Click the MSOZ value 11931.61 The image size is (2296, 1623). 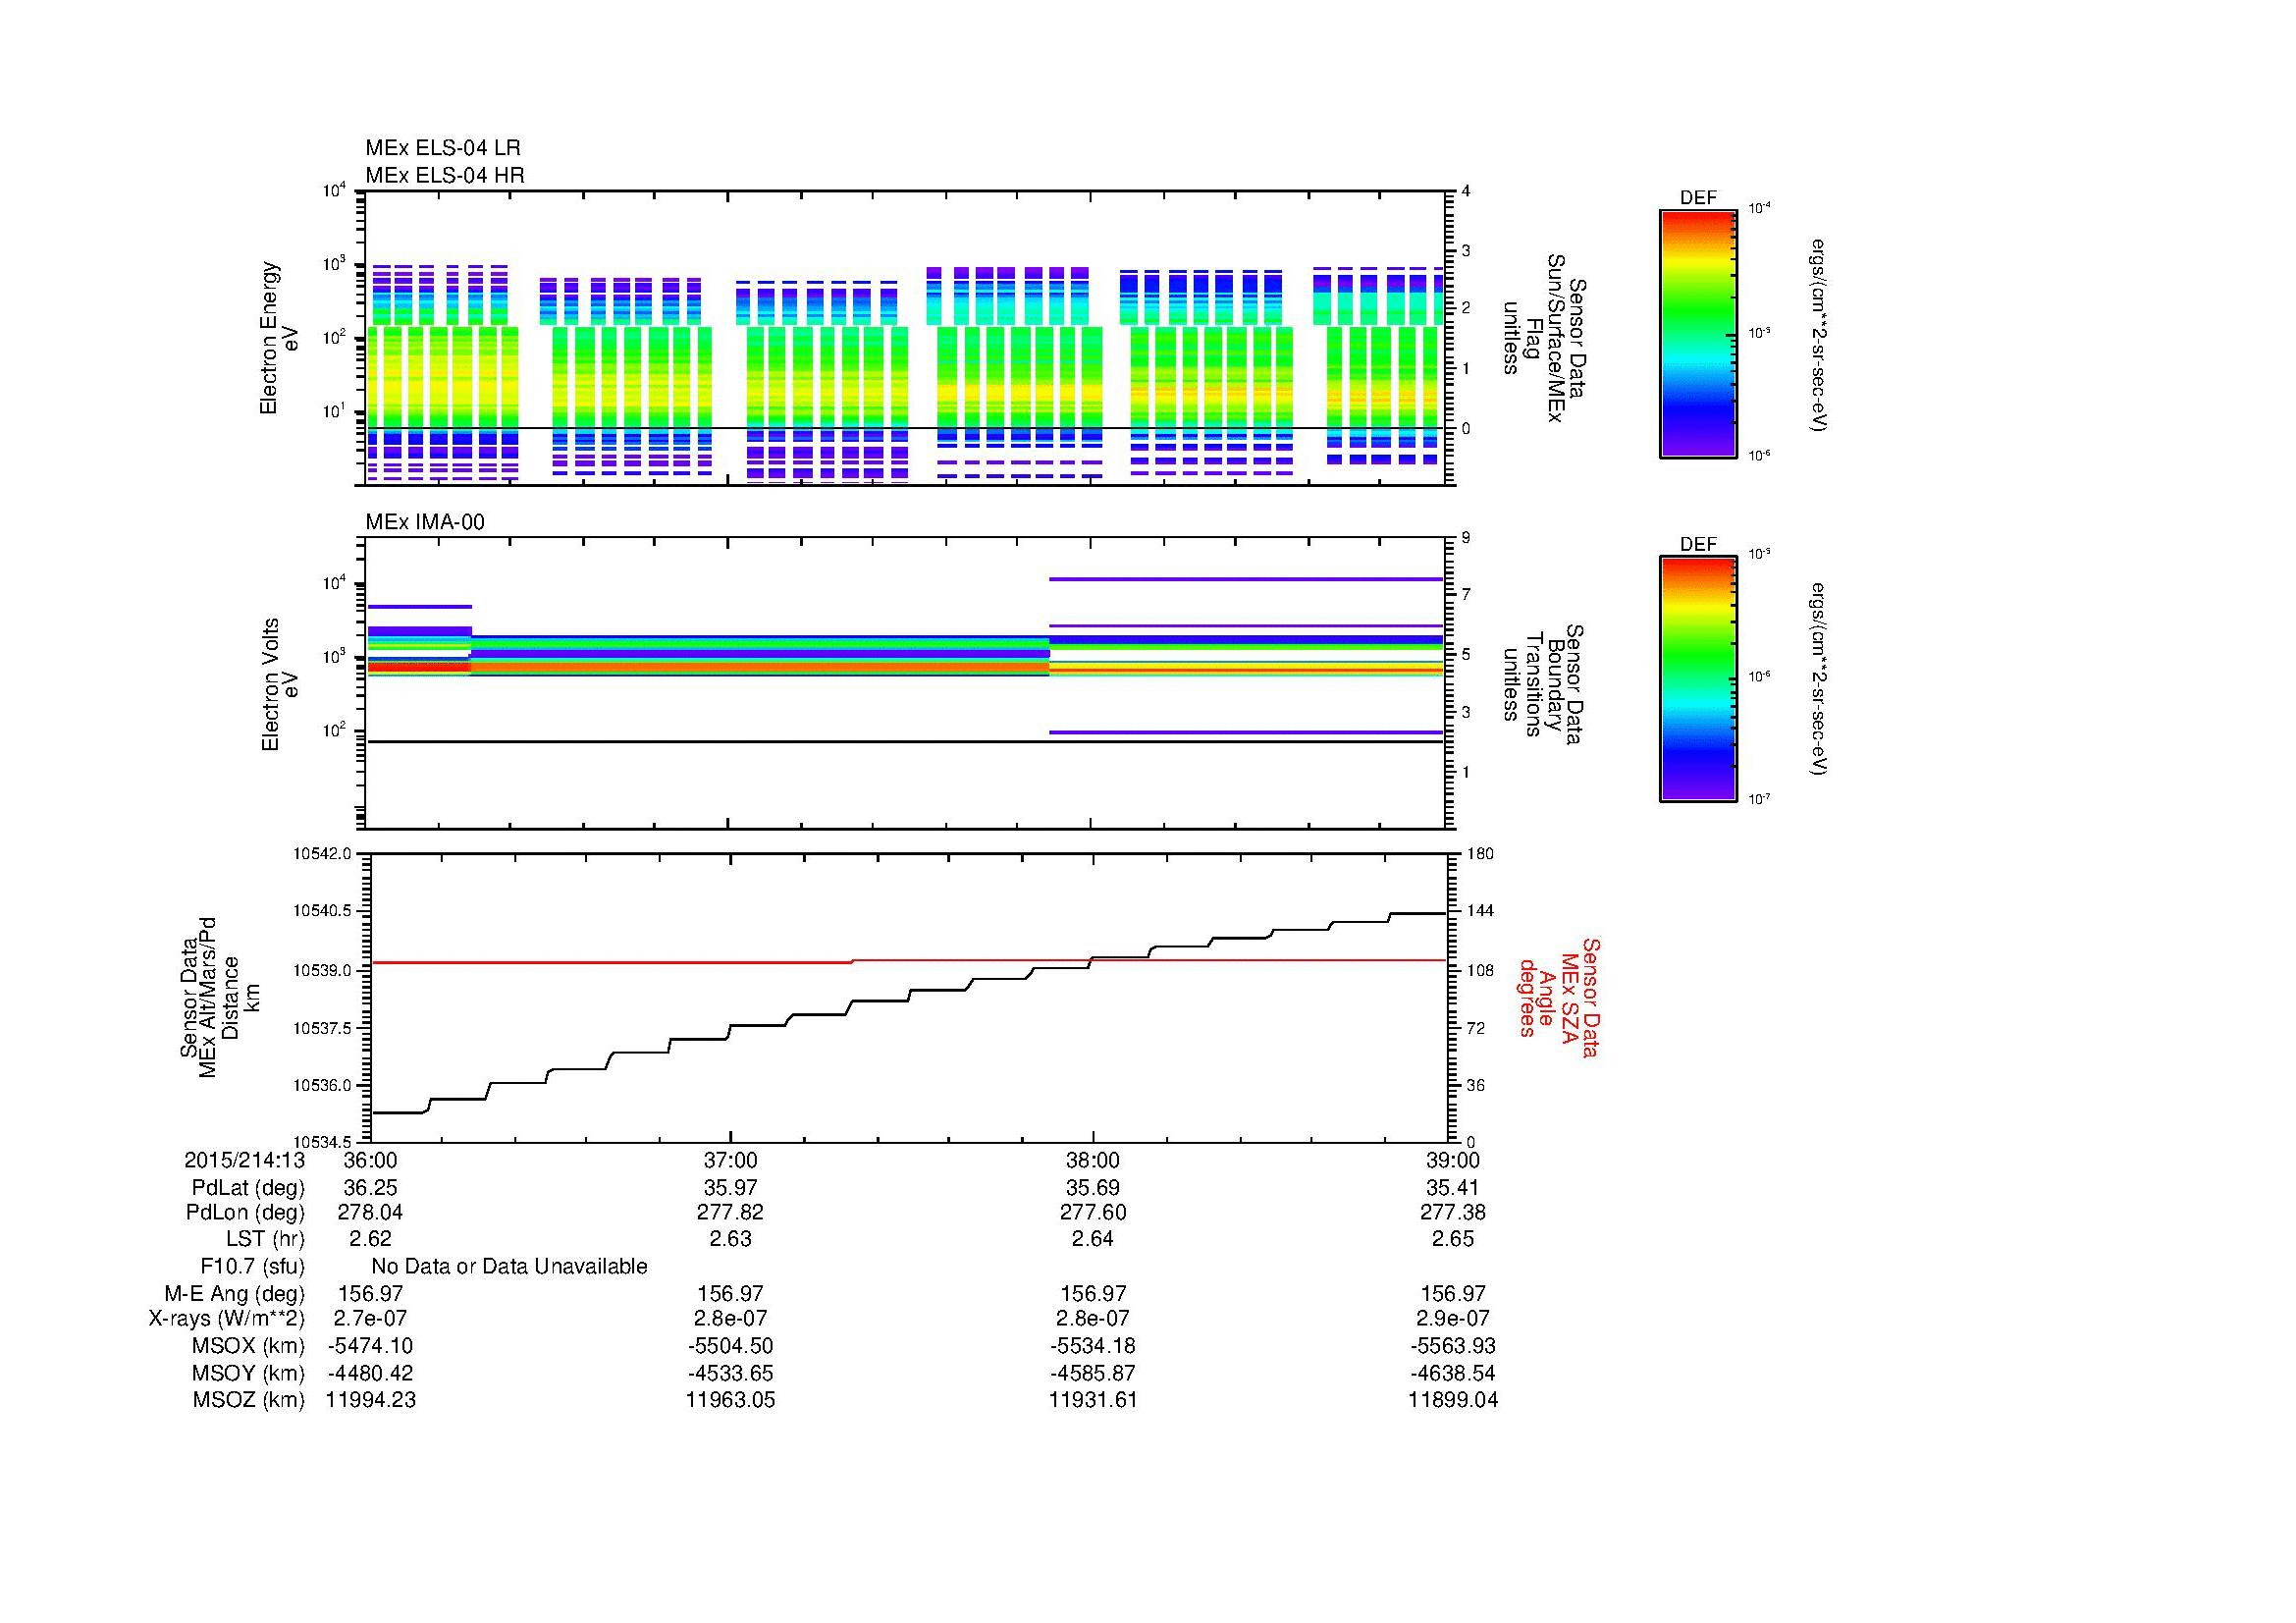click(x=1093, y=1400)
